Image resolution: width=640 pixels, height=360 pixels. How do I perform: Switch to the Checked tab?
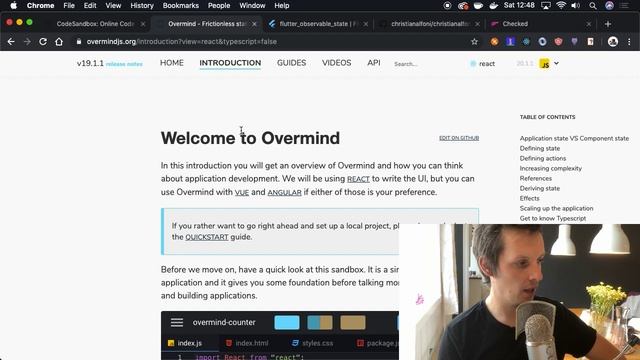(x=542, y=24)
